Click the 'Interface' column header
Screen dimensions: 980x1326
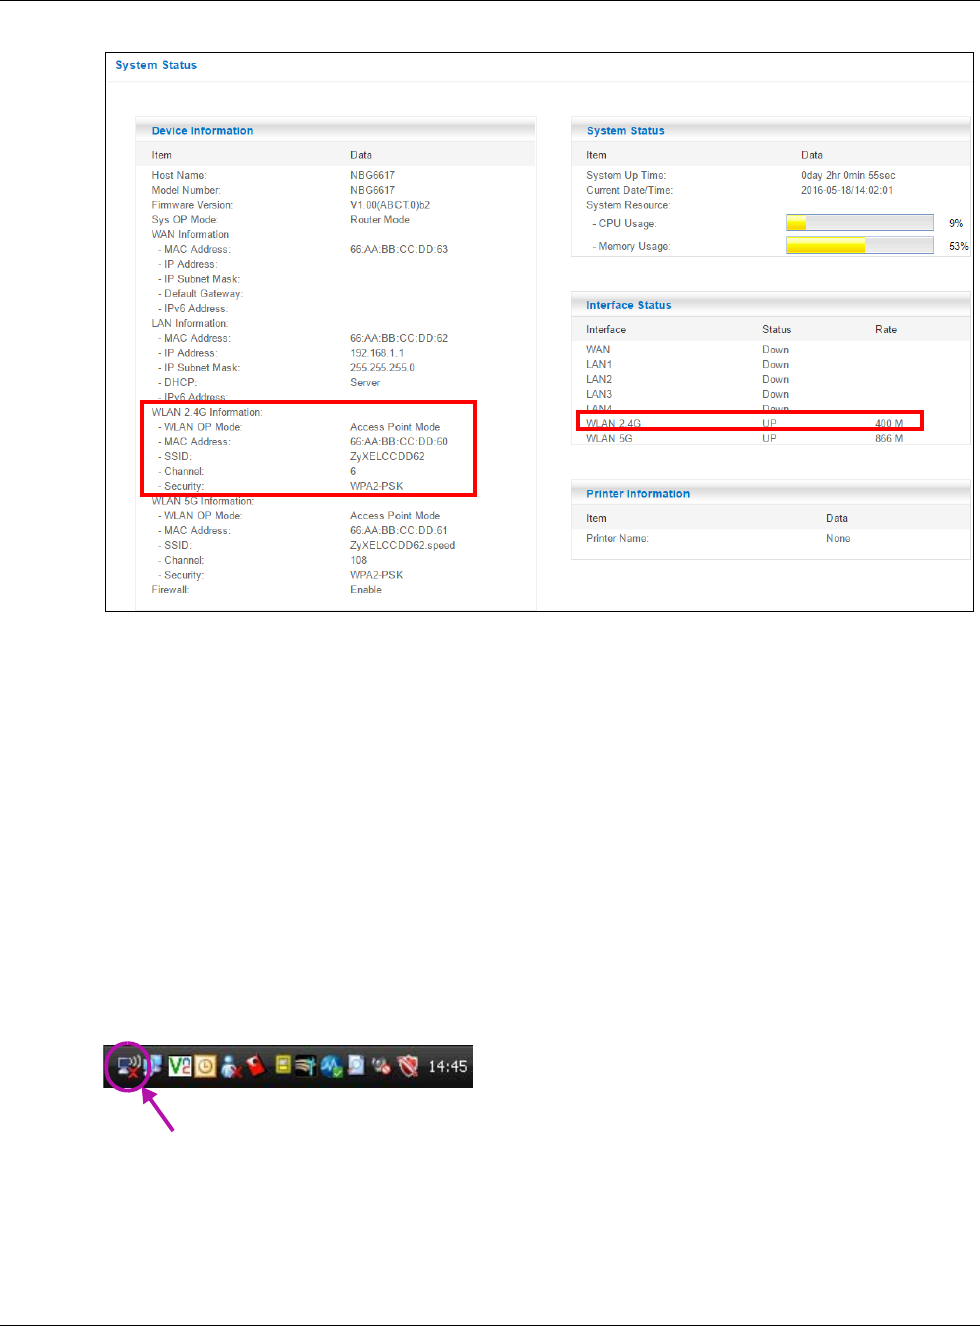click(606, 329)
